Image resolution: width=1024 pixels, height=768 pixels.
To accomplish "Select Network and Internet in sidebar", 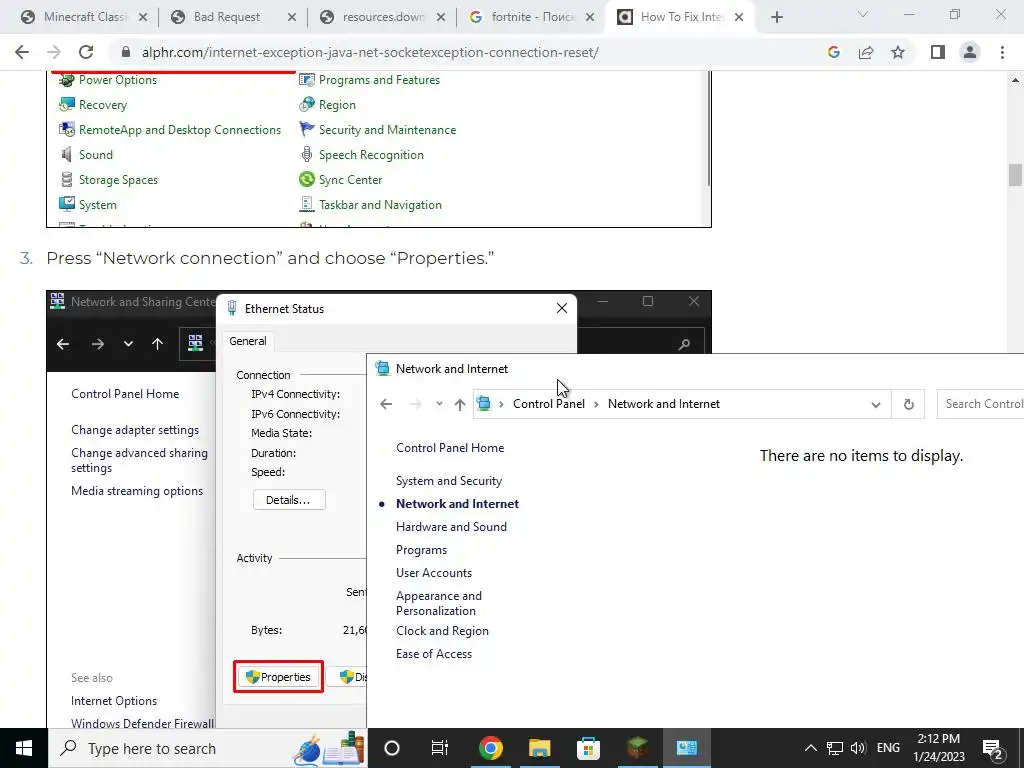I will click(x=457, y=504).
